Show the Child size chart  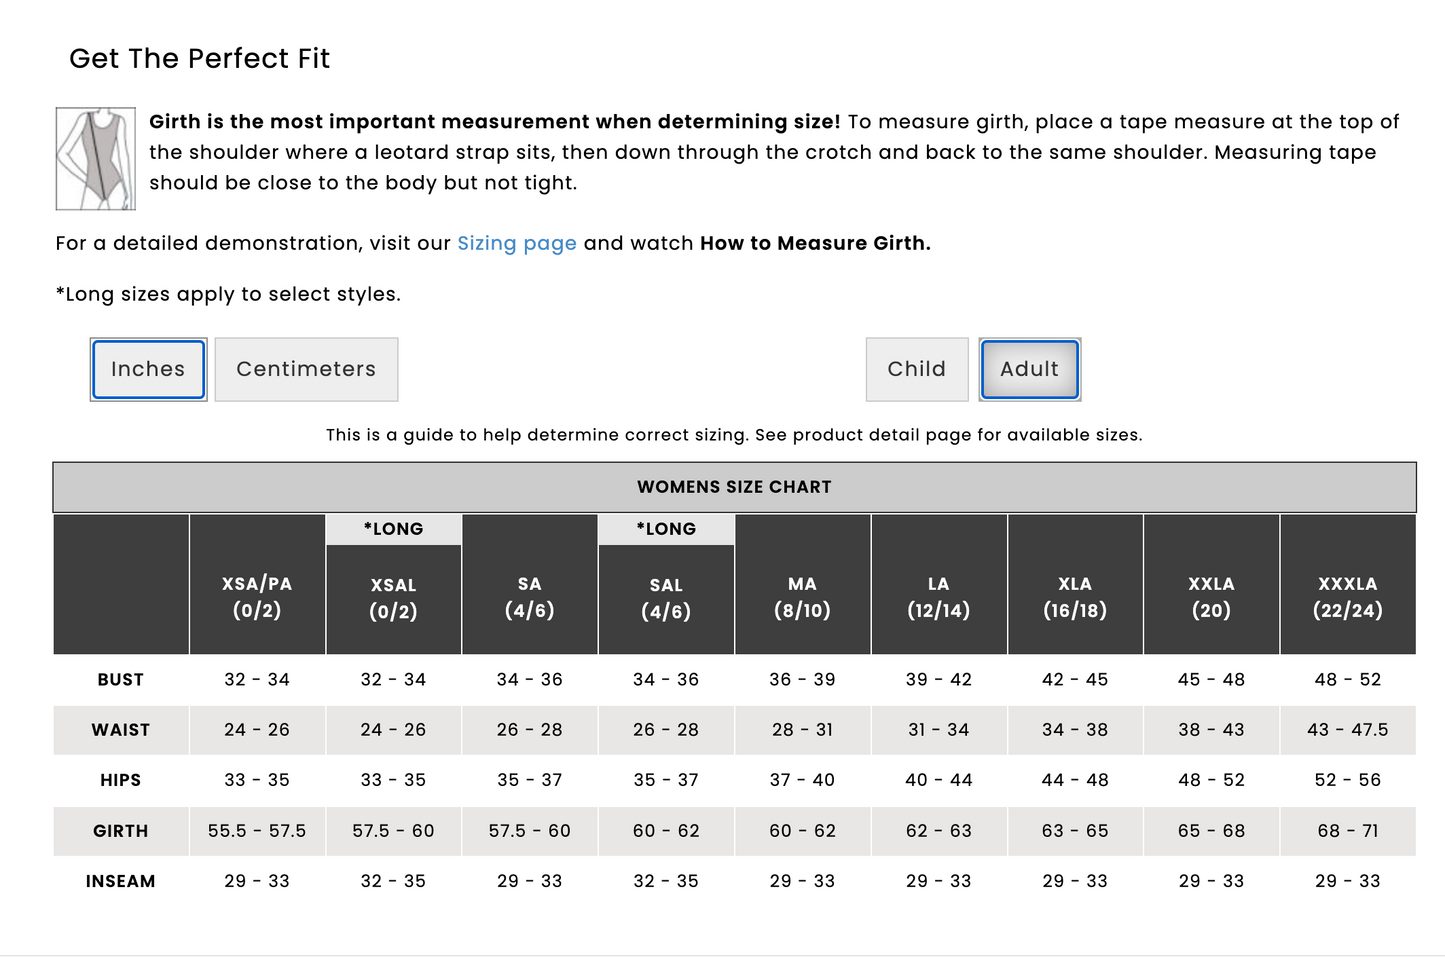point(916,369)
